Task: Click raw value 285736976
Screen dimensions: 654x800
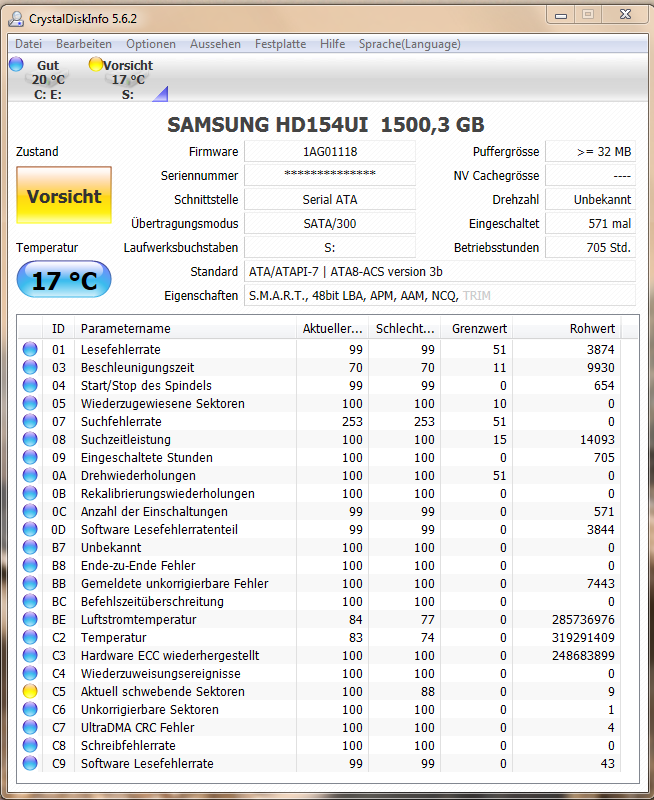Action: [x=583, y=619]
